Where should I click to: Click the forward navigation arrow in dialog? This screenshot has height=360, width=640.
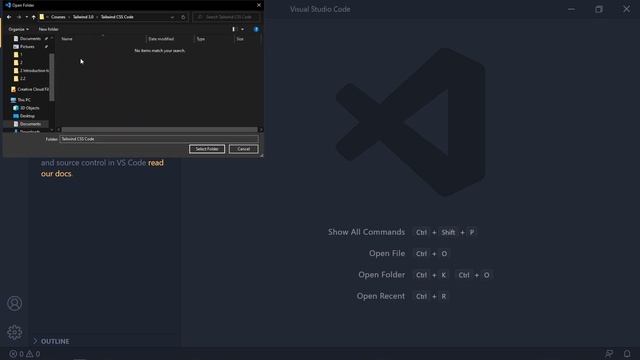(19, 17)
